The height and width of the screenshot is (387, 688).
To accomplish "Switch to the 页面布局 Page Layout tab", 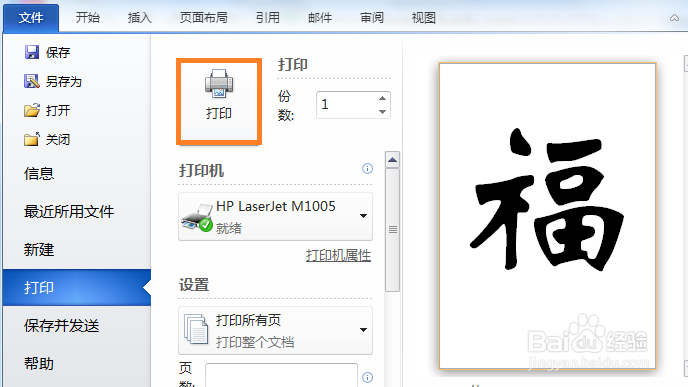I will click(x=204, y=18).
